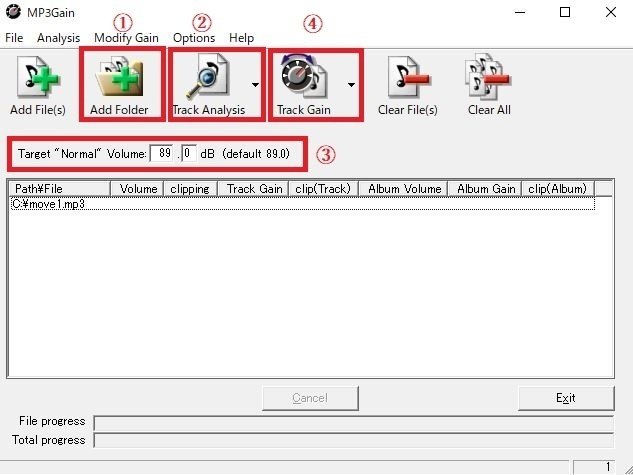Focus the target volume whole-number field showing 89
The image size is (633, 475).
[x=162, y=153]
